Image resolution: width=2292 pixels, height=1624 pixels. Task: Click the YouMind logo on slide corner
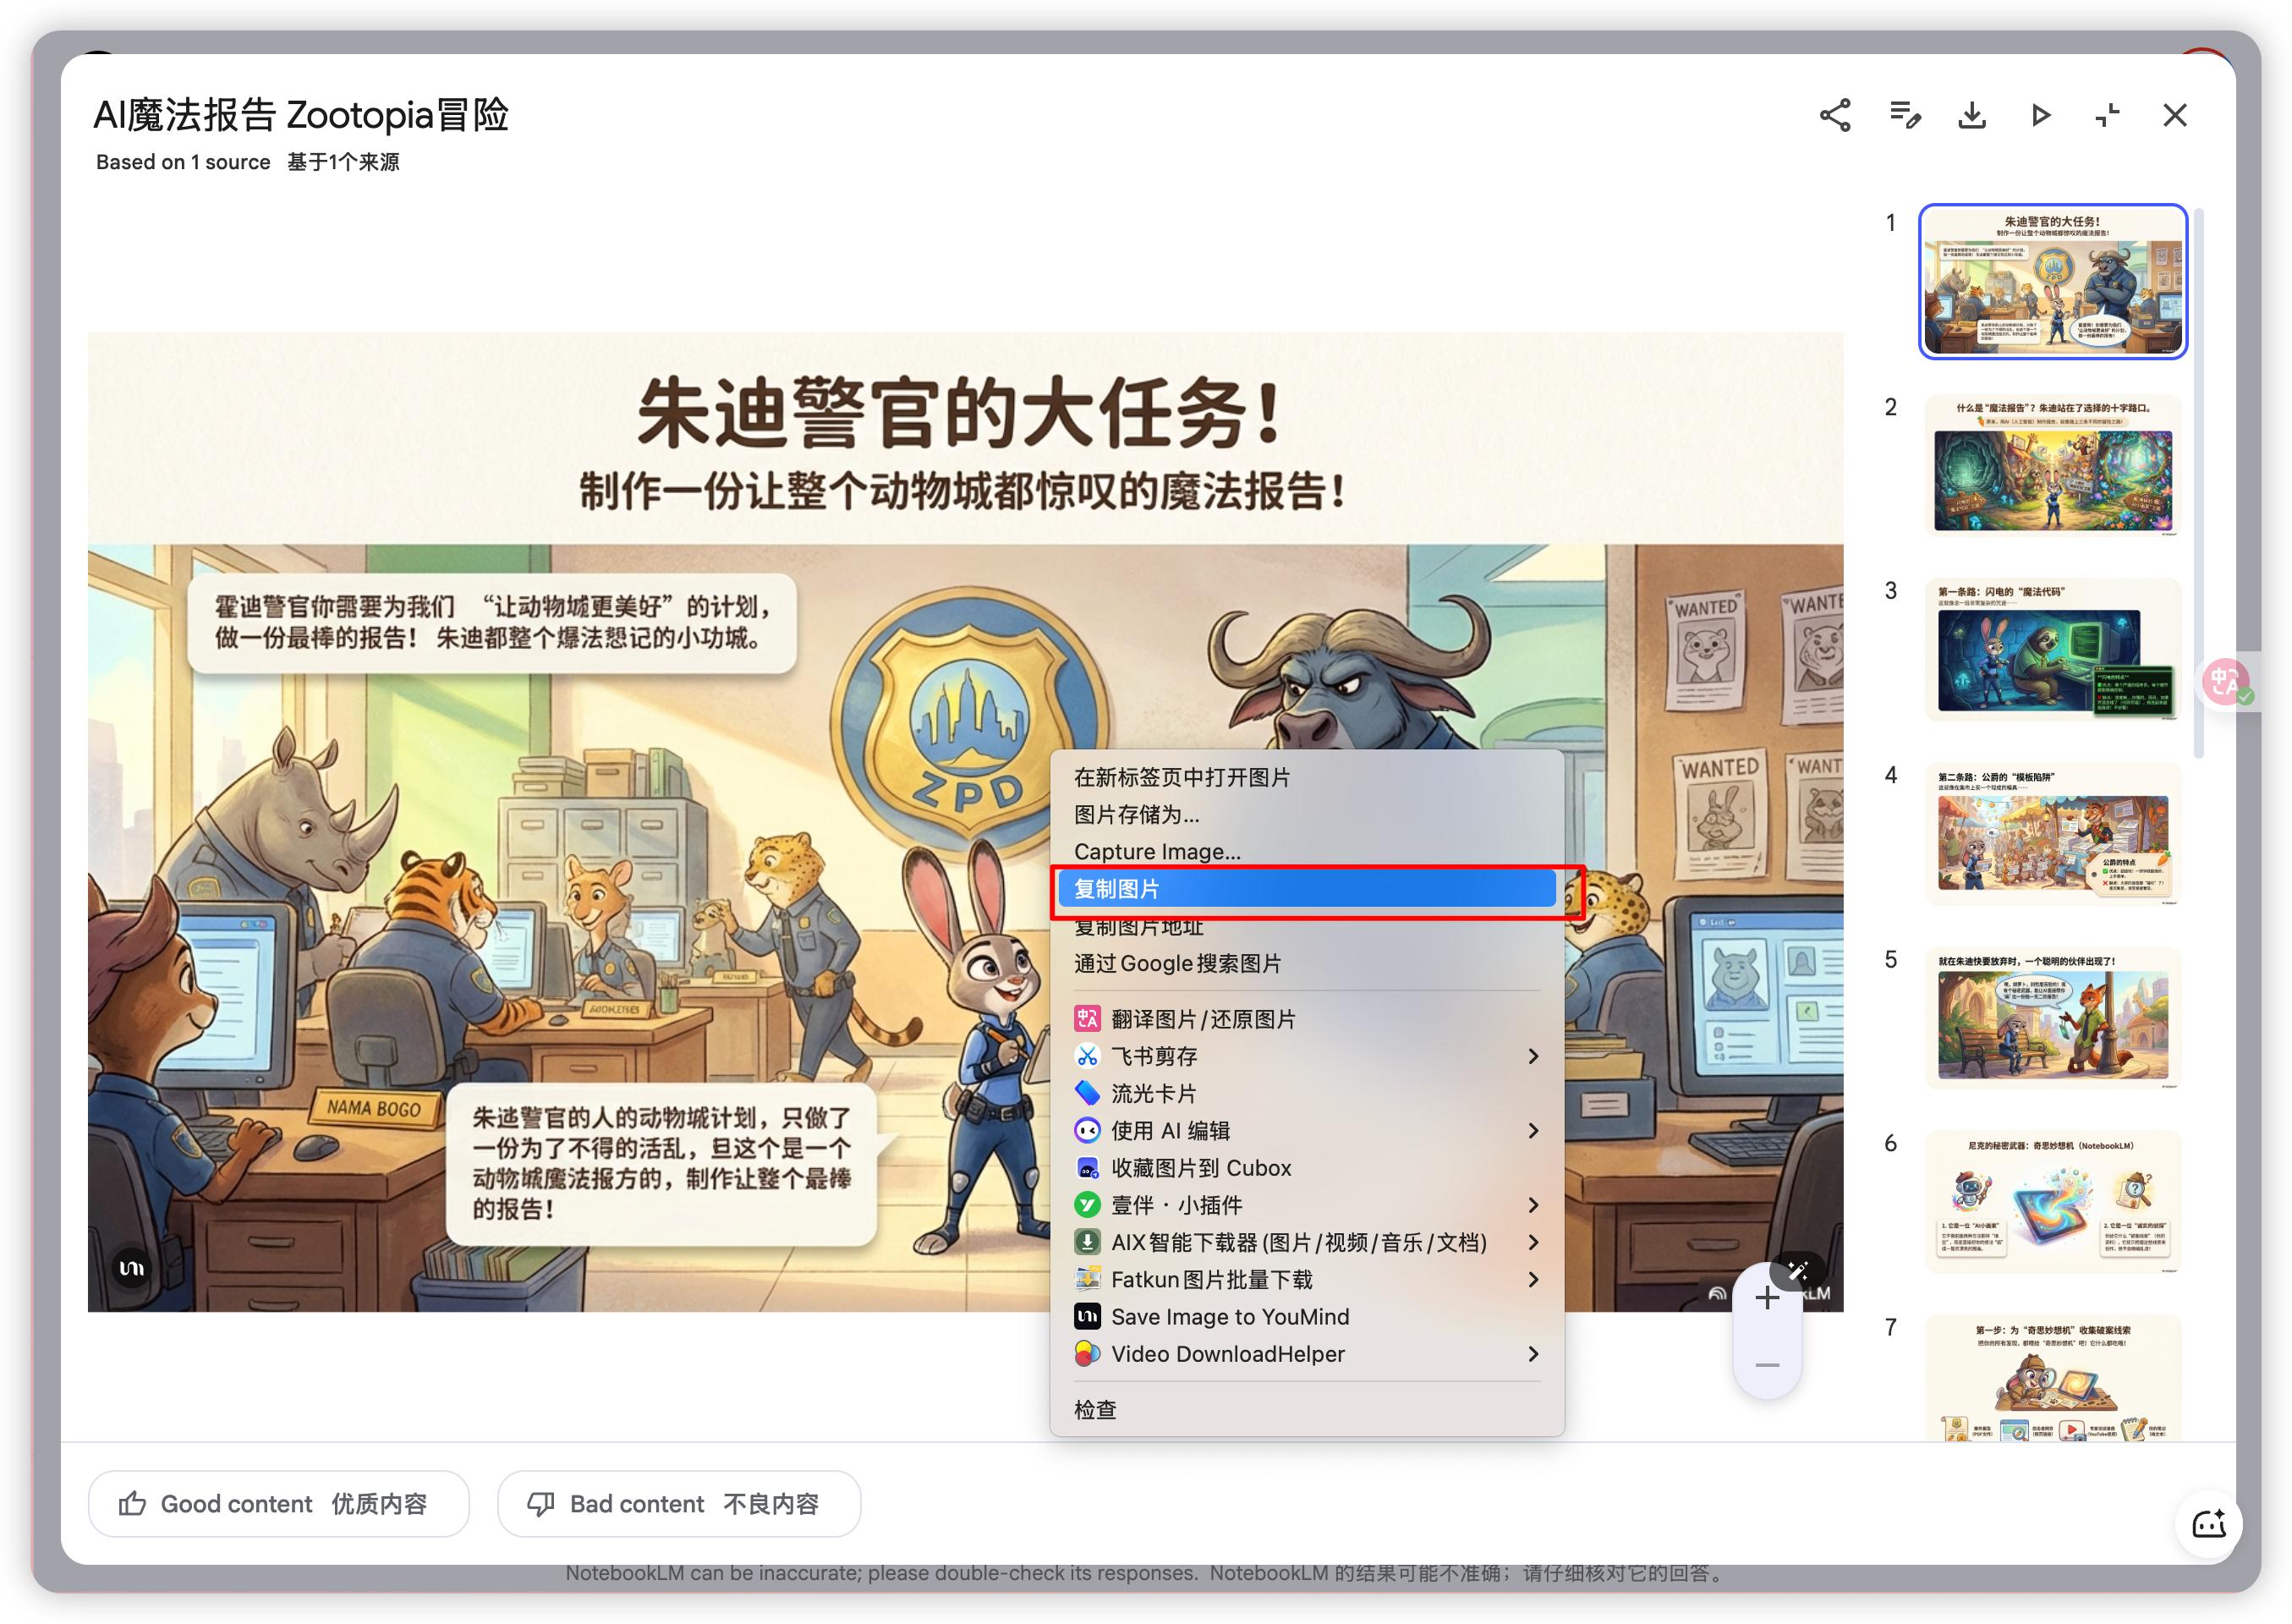[x=132, y=1268]
